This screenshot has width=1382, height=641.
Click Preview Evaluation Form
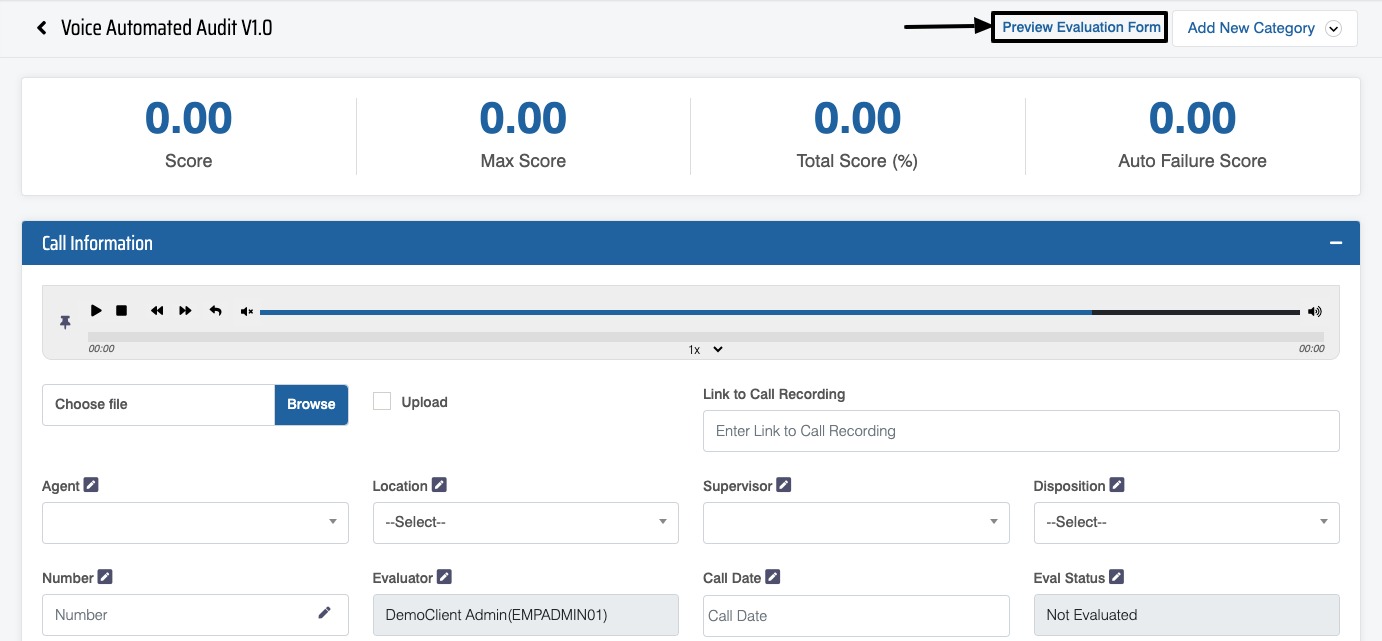tap(1081, 28)
